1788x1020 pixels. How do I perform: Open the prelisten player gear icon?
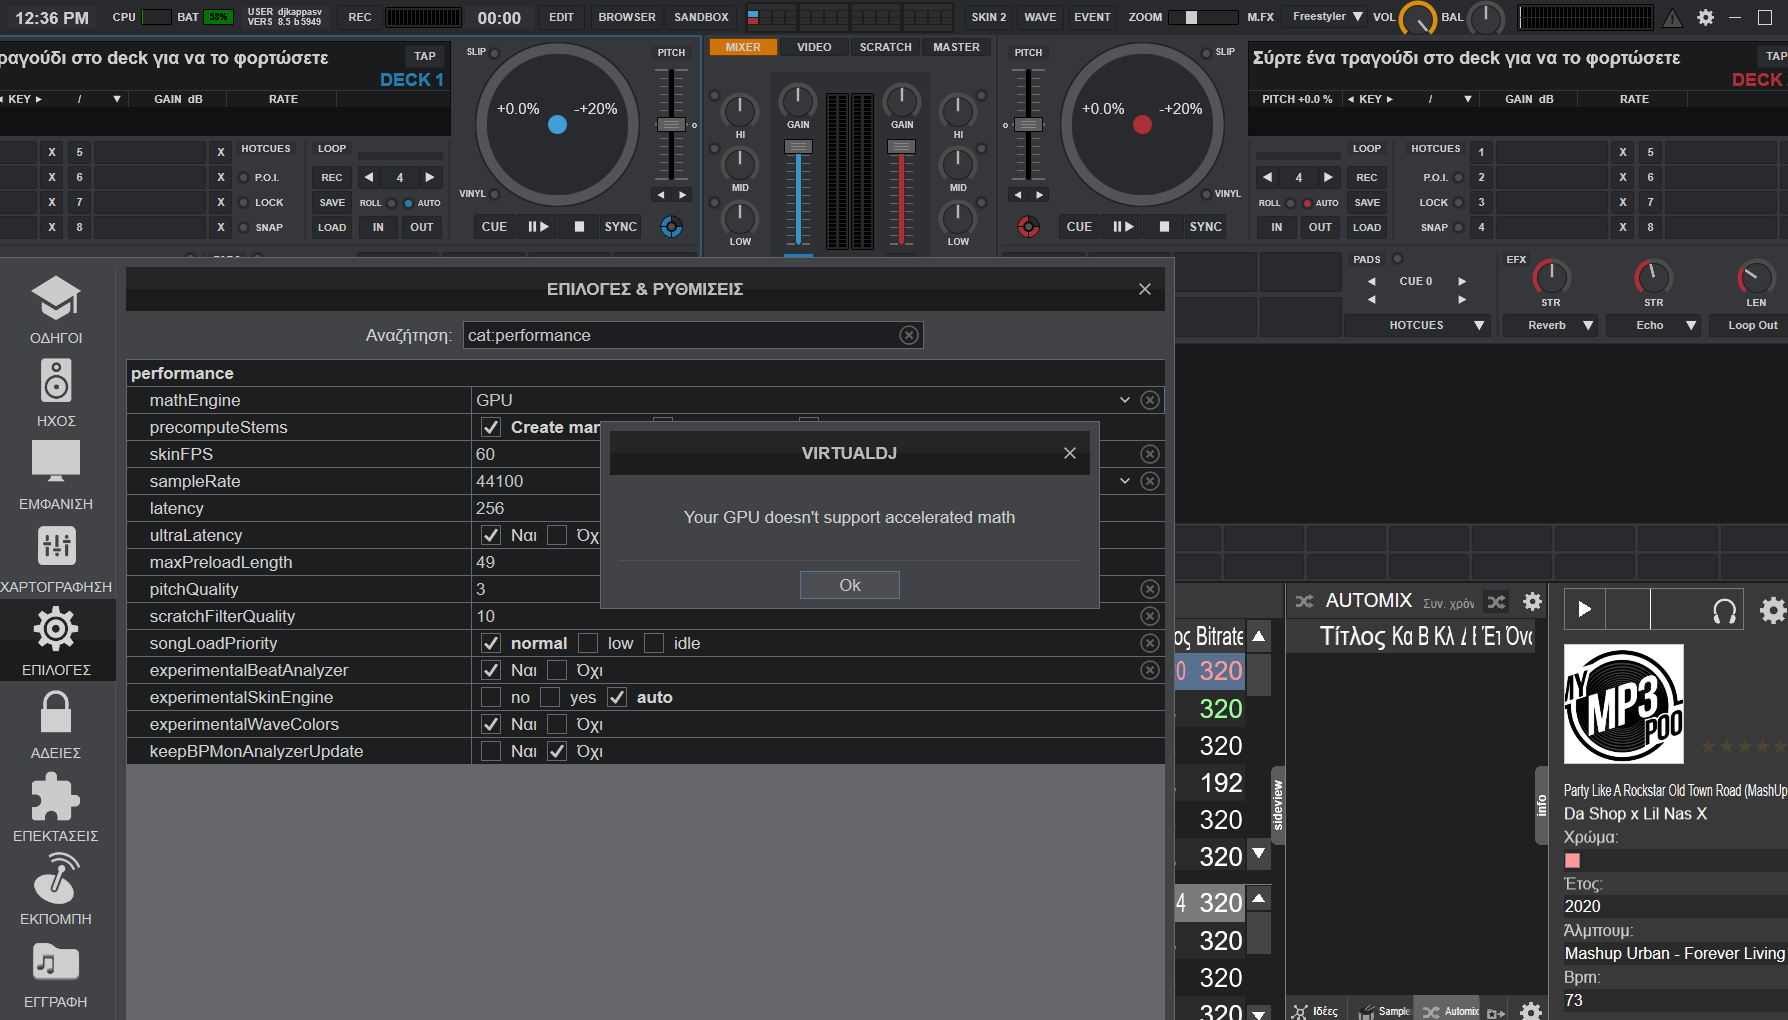[1772, 609]
